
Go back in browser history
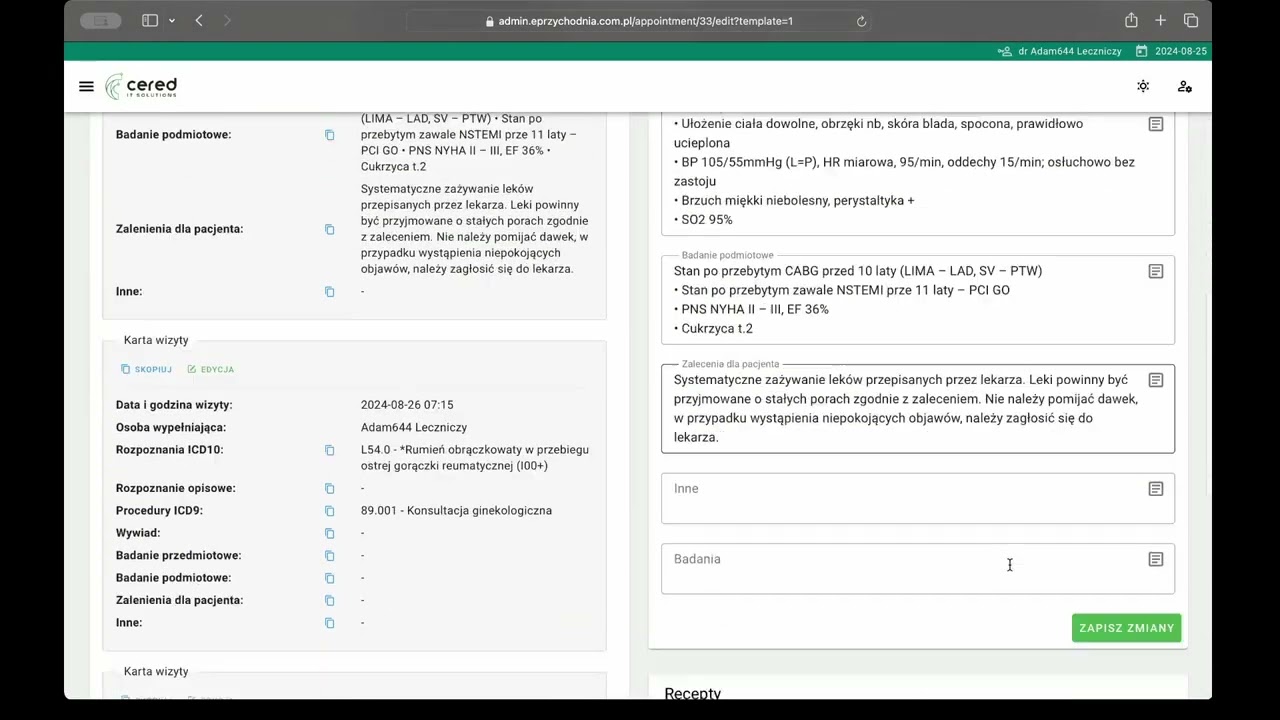coord(199,21)
